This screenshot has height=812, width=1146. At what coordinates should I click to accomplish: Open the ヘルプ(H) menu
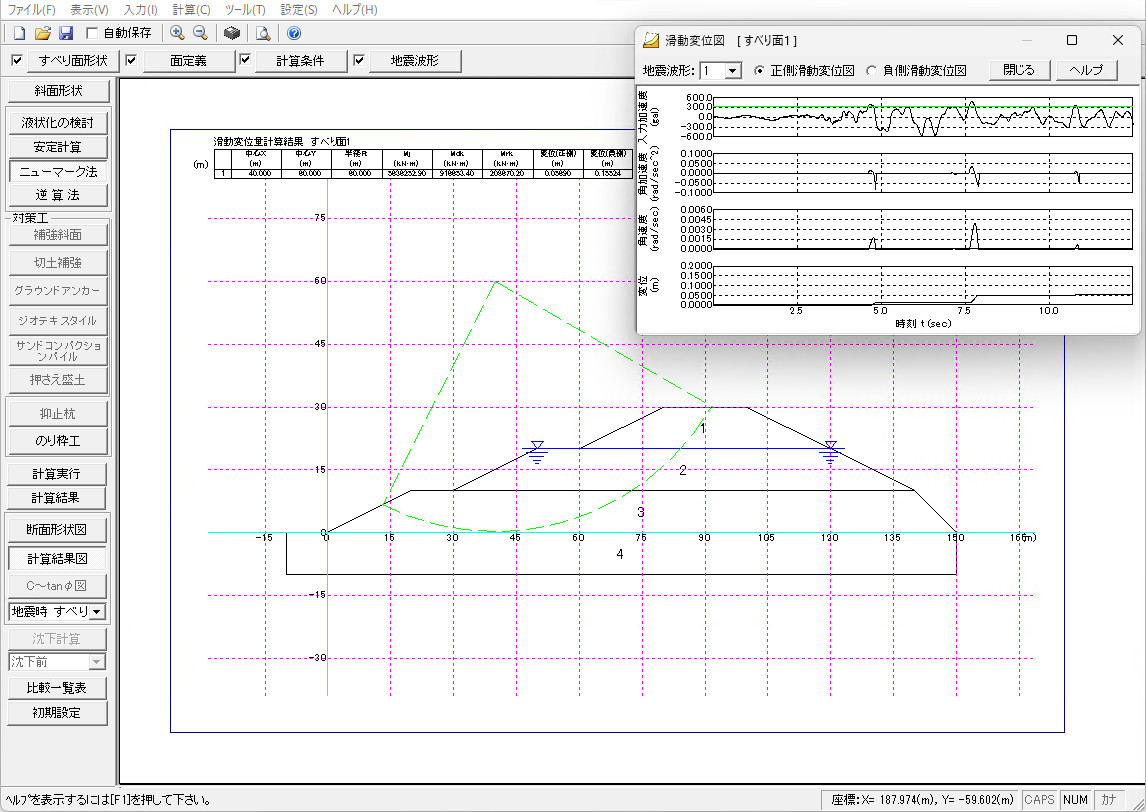[354, 10]
